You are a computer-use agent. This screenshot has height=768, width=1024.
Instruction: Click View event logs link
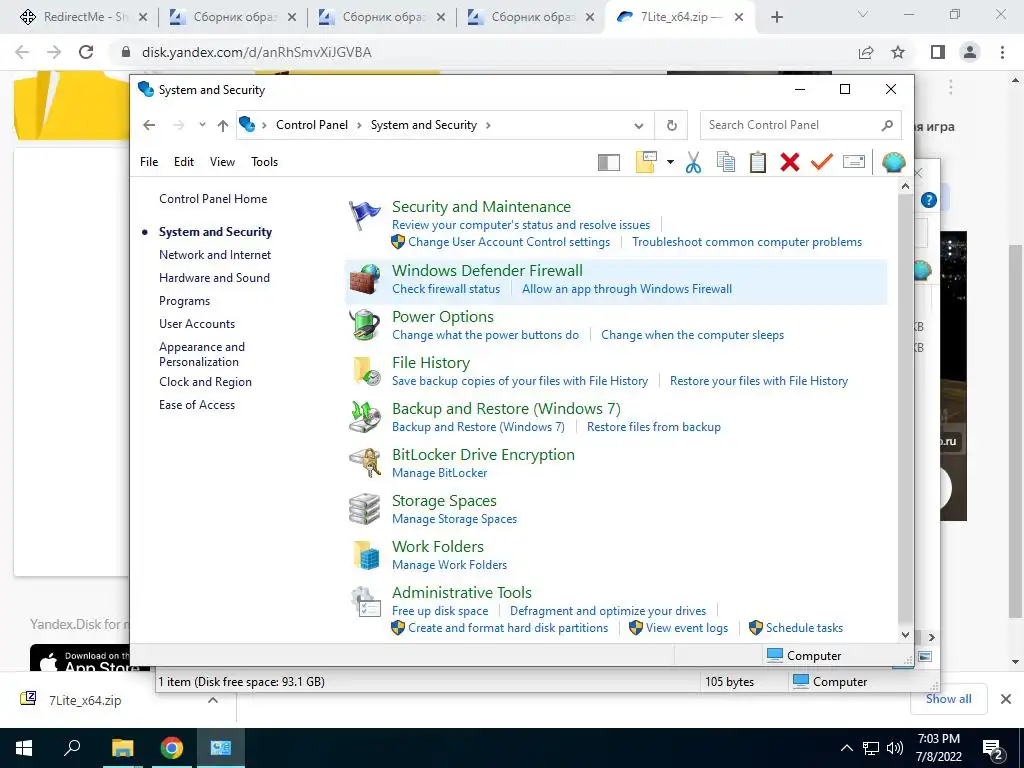686,628
